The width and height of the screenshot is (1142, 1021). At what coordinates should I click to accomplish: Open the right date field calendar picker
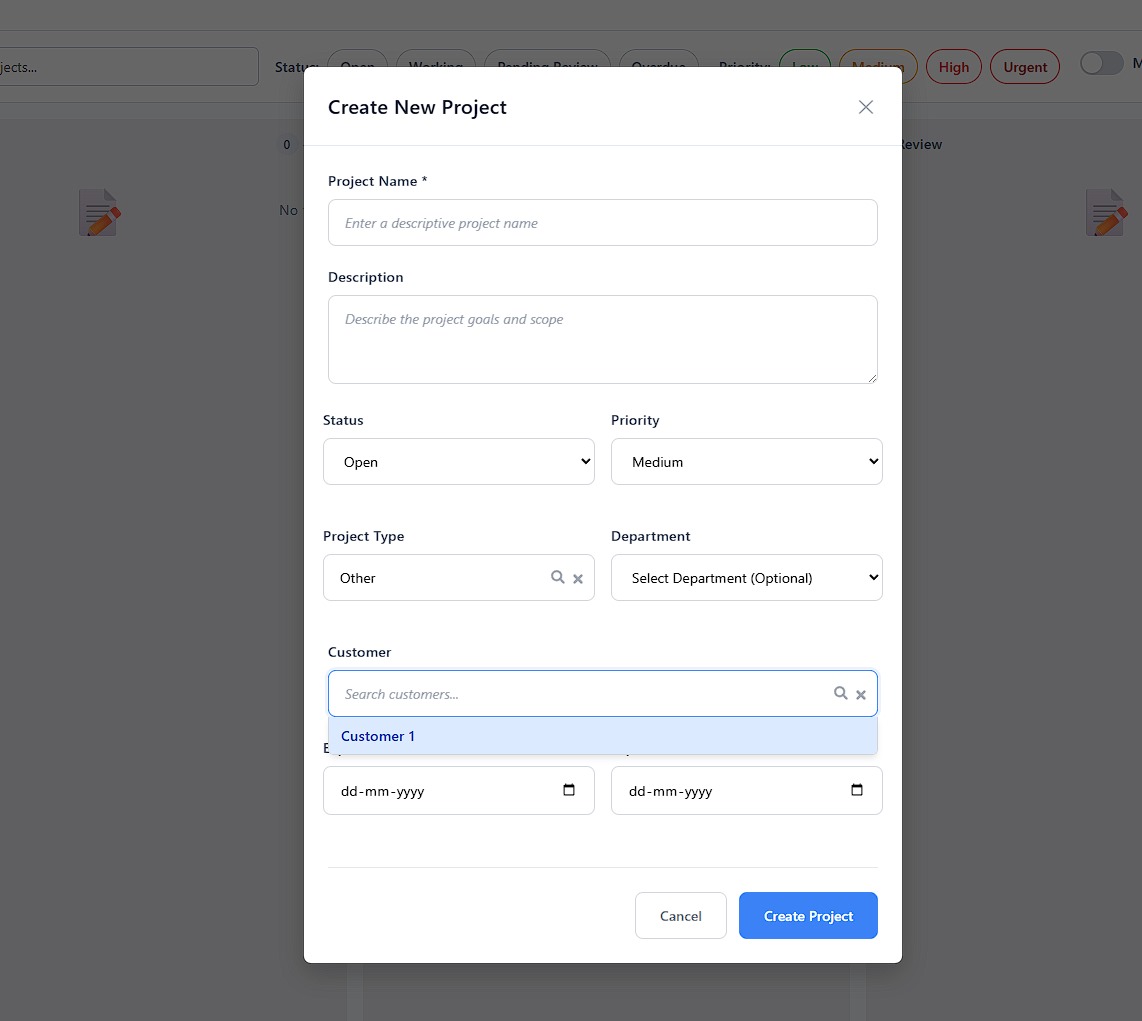tap(856, 790)
